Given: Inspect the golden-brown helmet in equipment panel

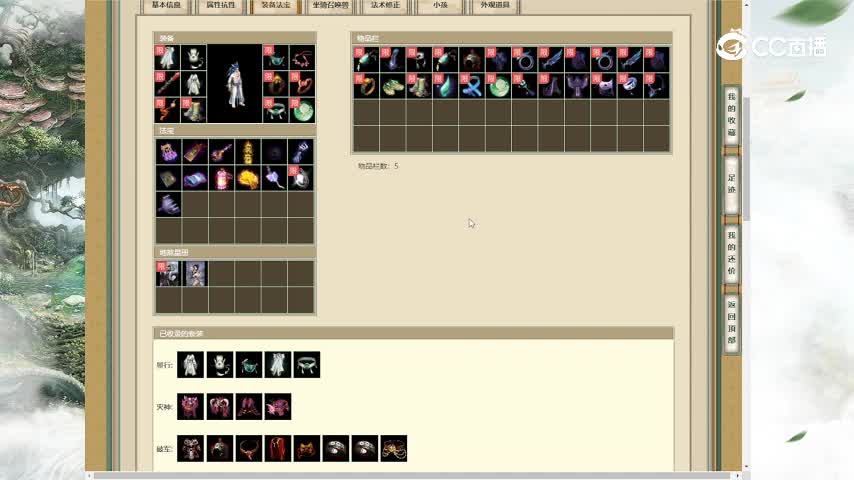Looking at the screenshot, I should pyautogui.click(x=276, y=83).
